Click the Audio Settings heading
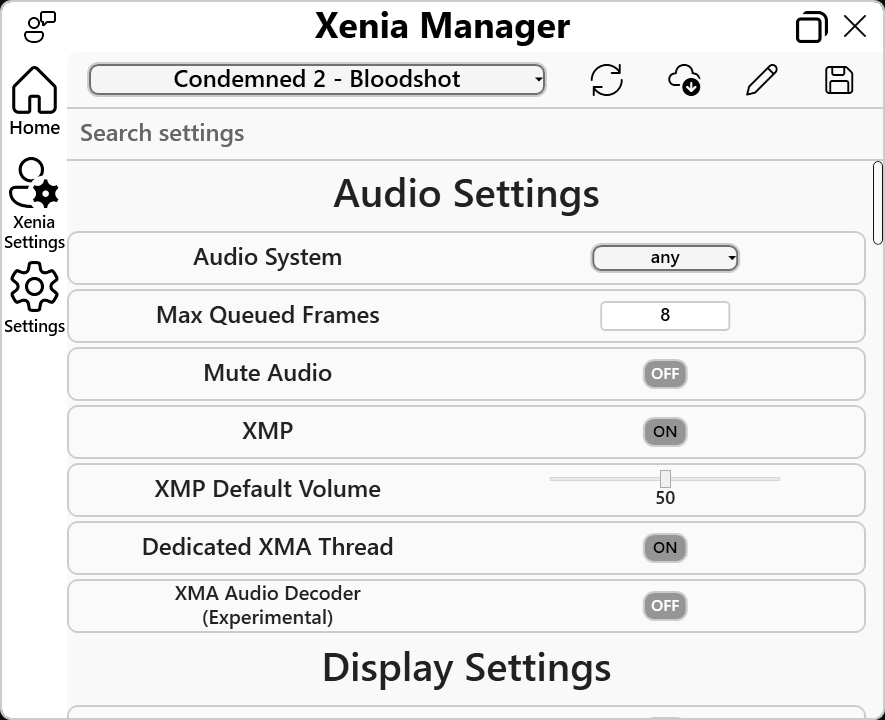This screenshot has width=885, height=720. coord(466,194)
